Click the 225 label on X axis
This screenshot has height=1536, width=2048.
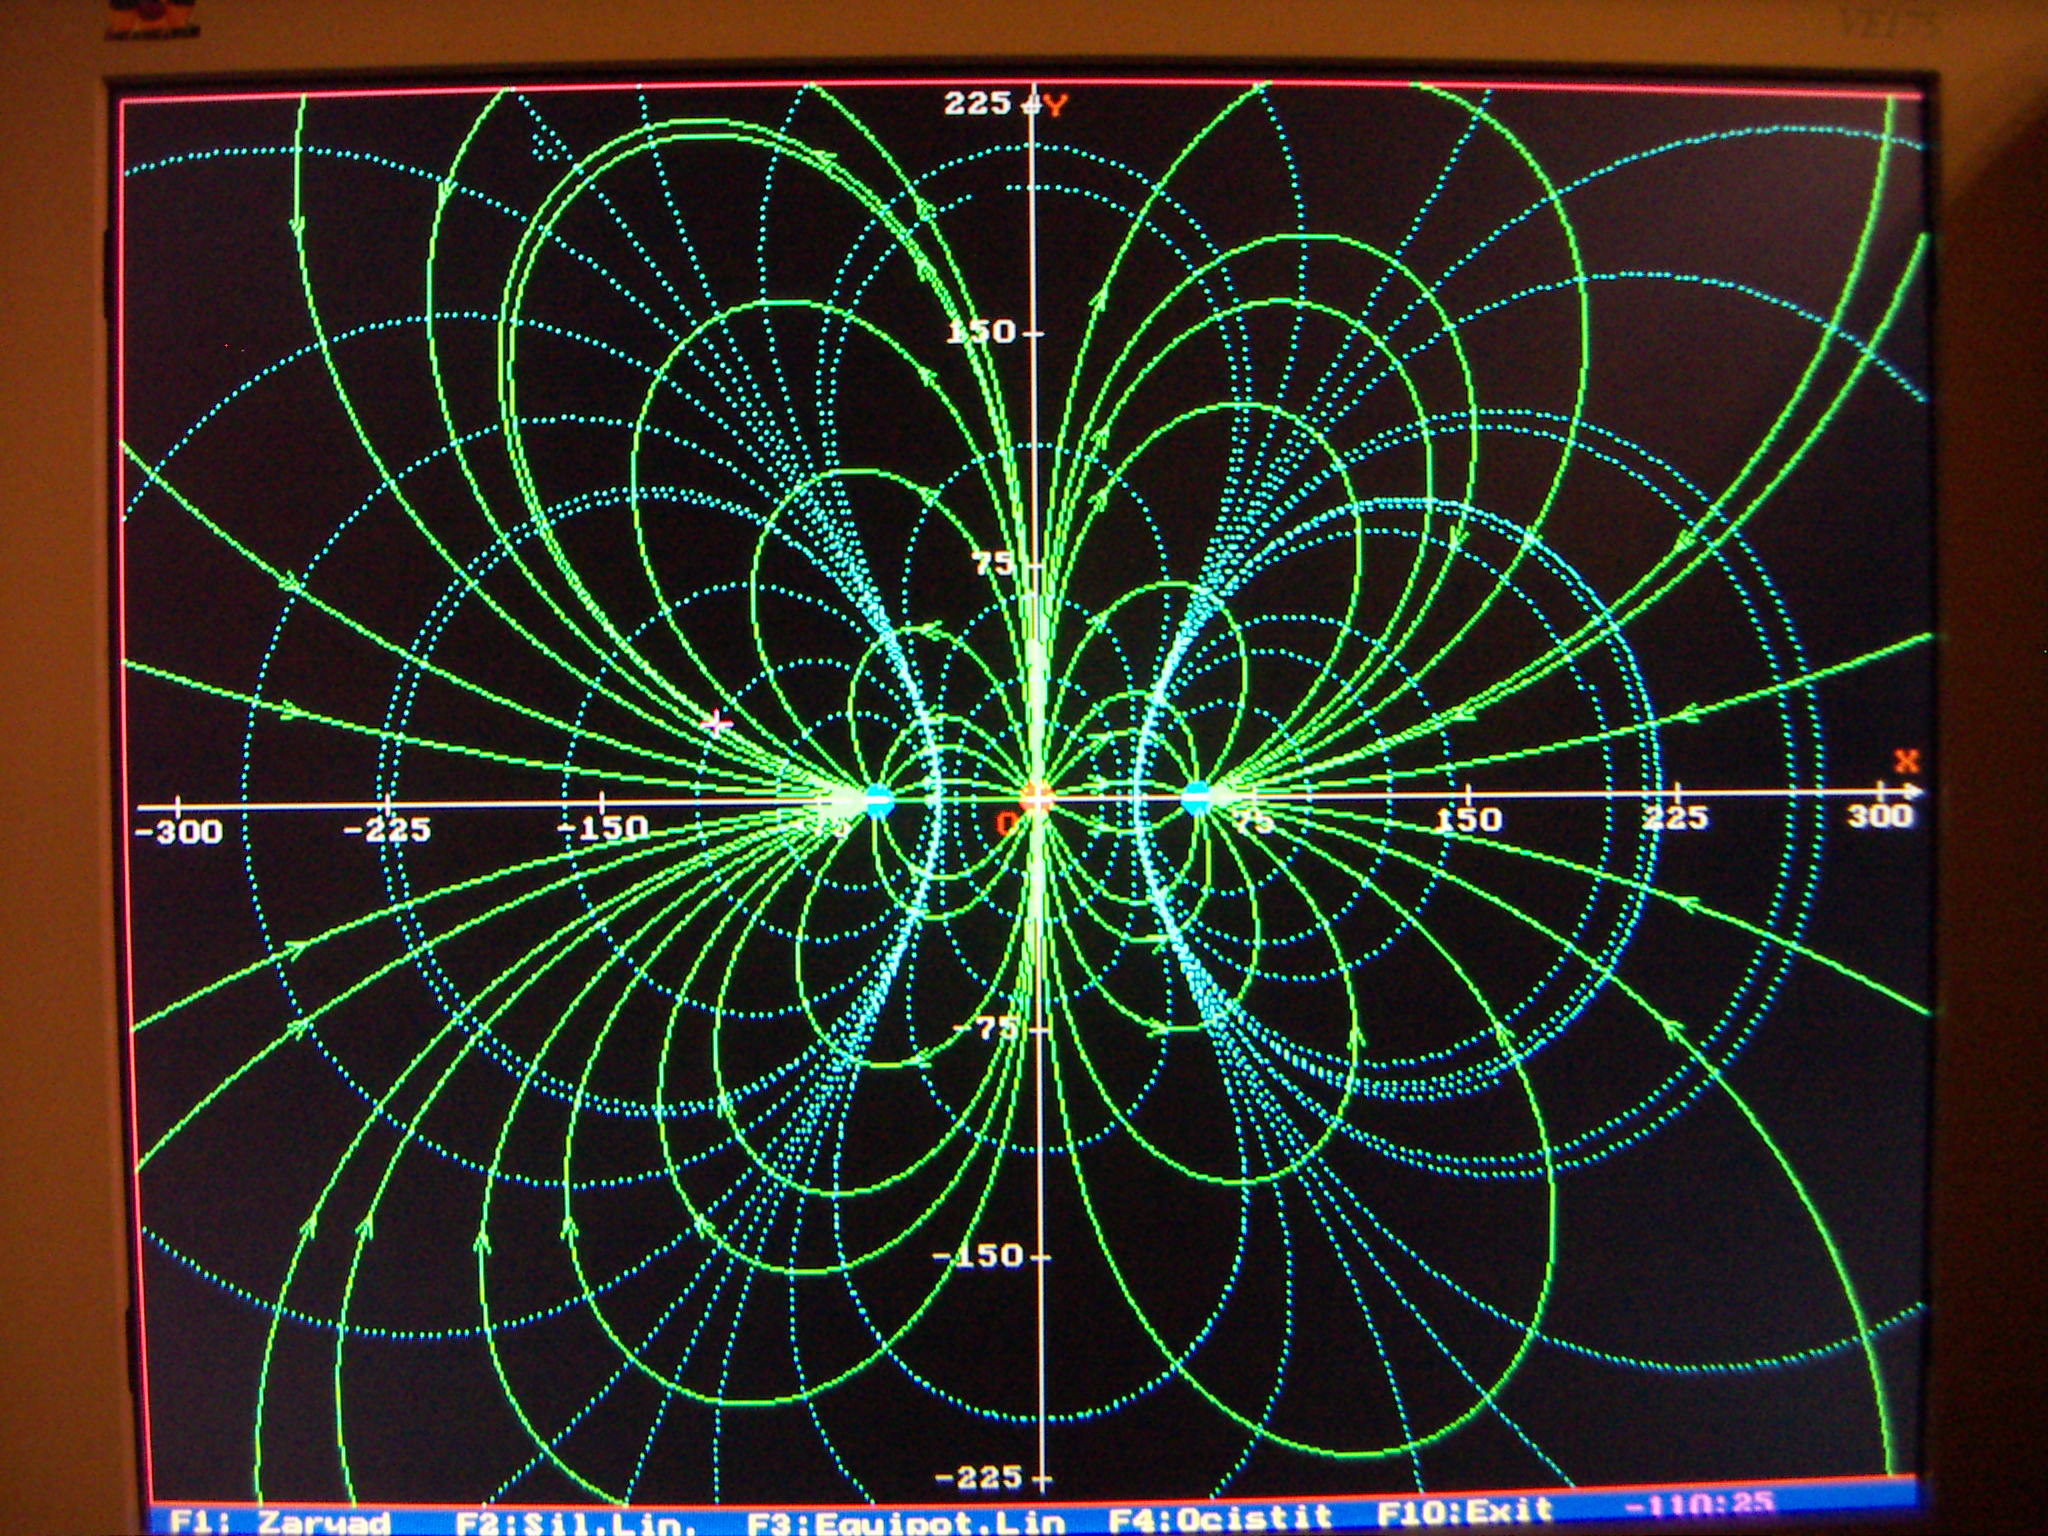1676,819
